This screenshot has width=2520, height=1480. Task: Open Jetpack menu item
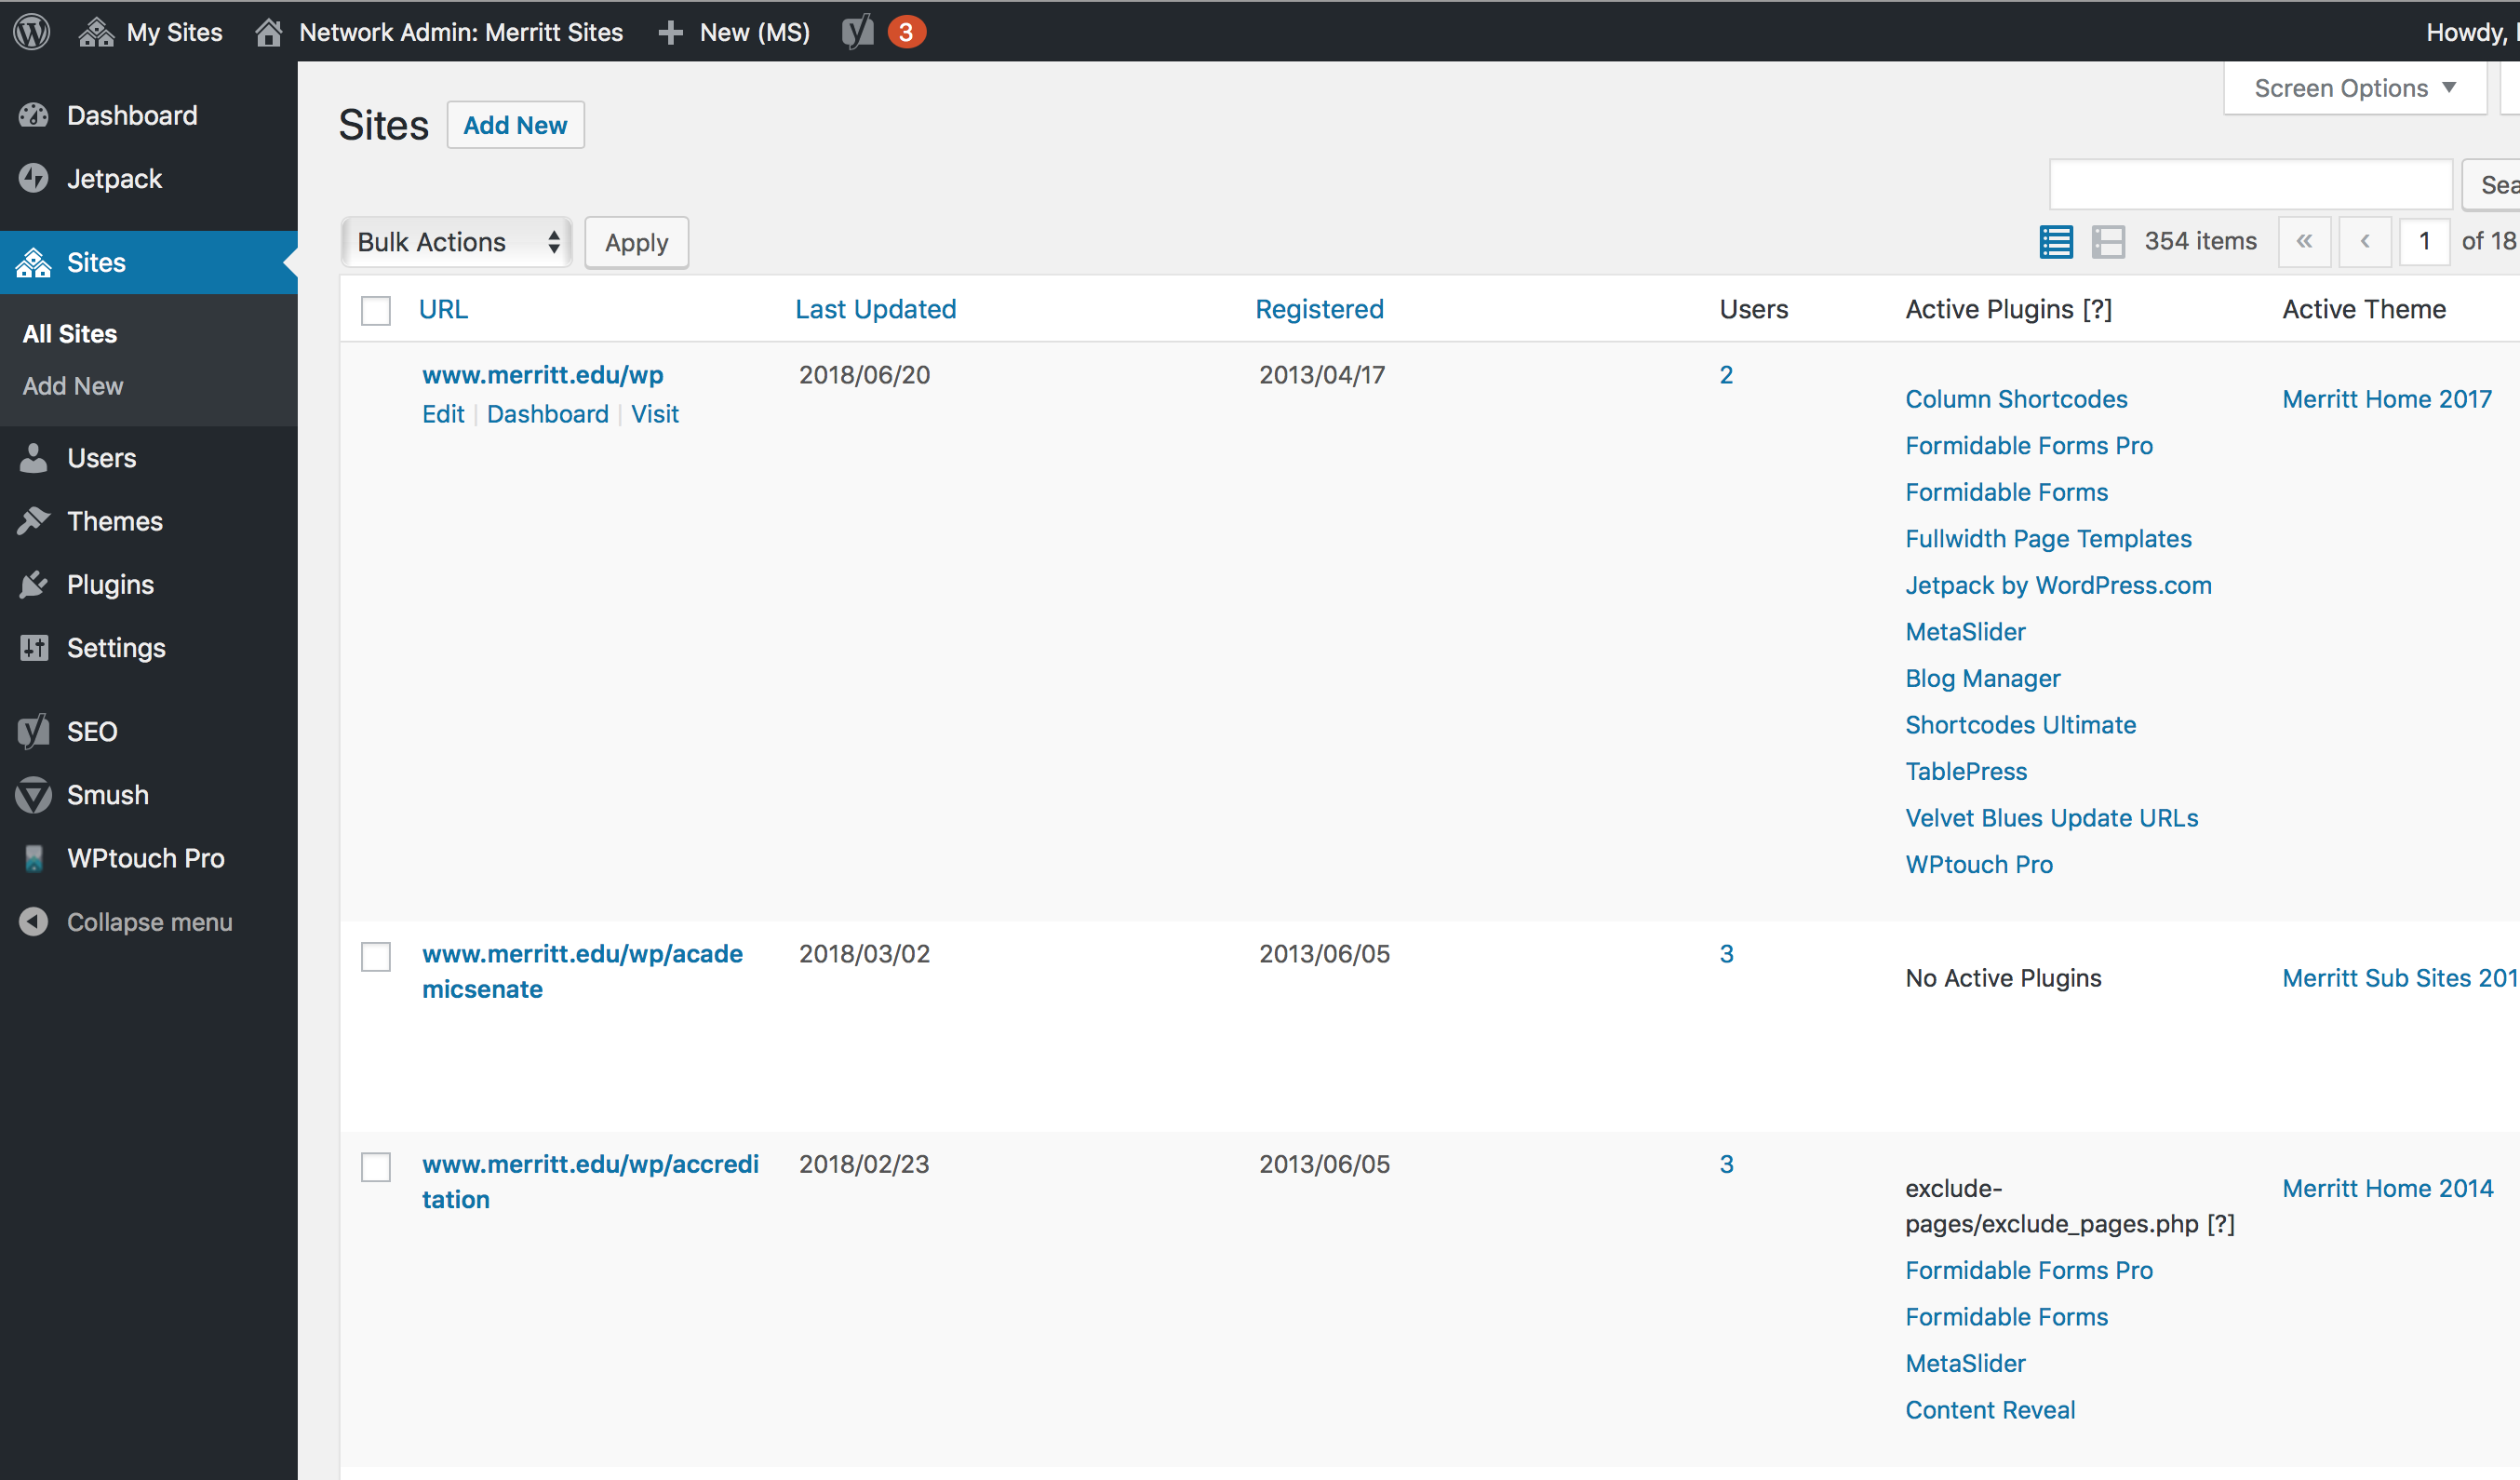(149, 179)
